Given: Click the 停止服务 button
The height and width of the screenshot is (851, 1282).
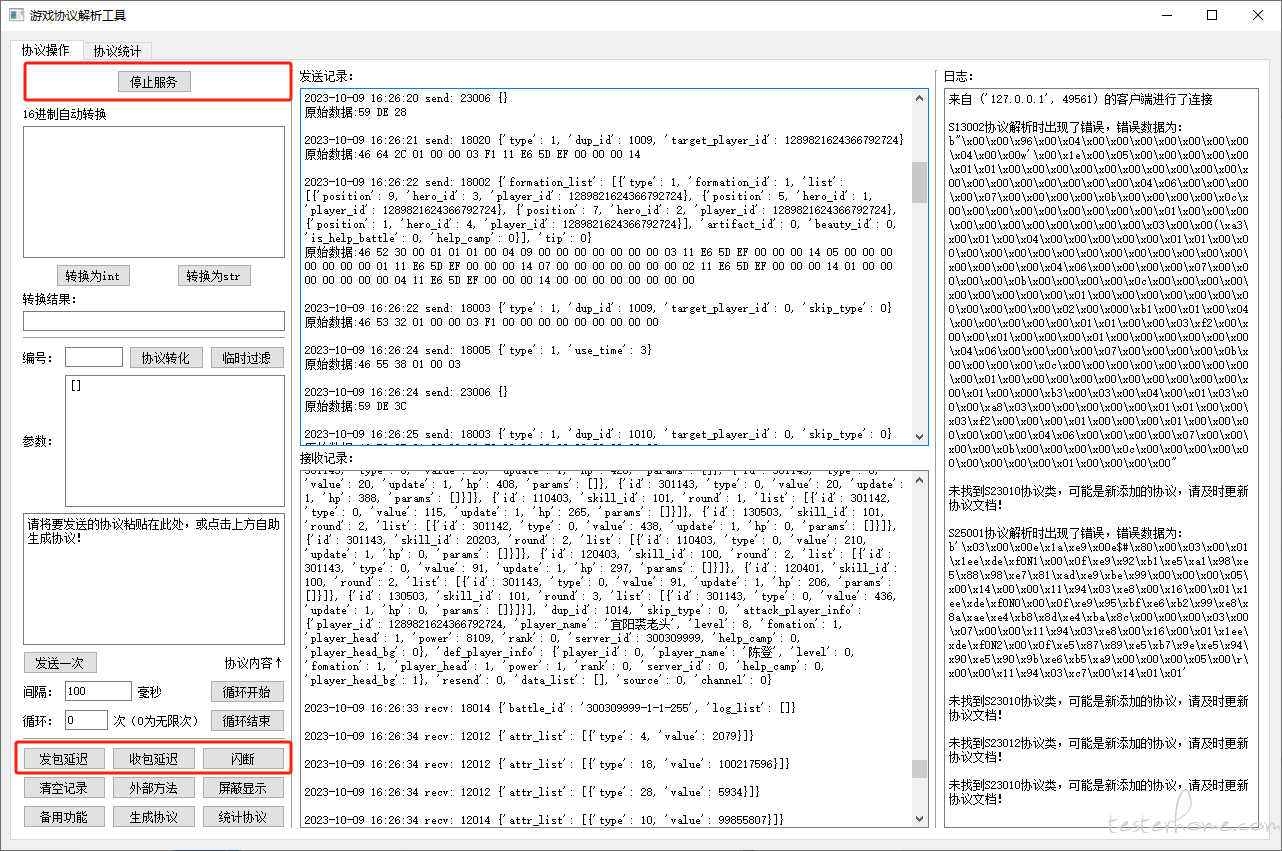Looking at the screenshot, I should [153, 82].
